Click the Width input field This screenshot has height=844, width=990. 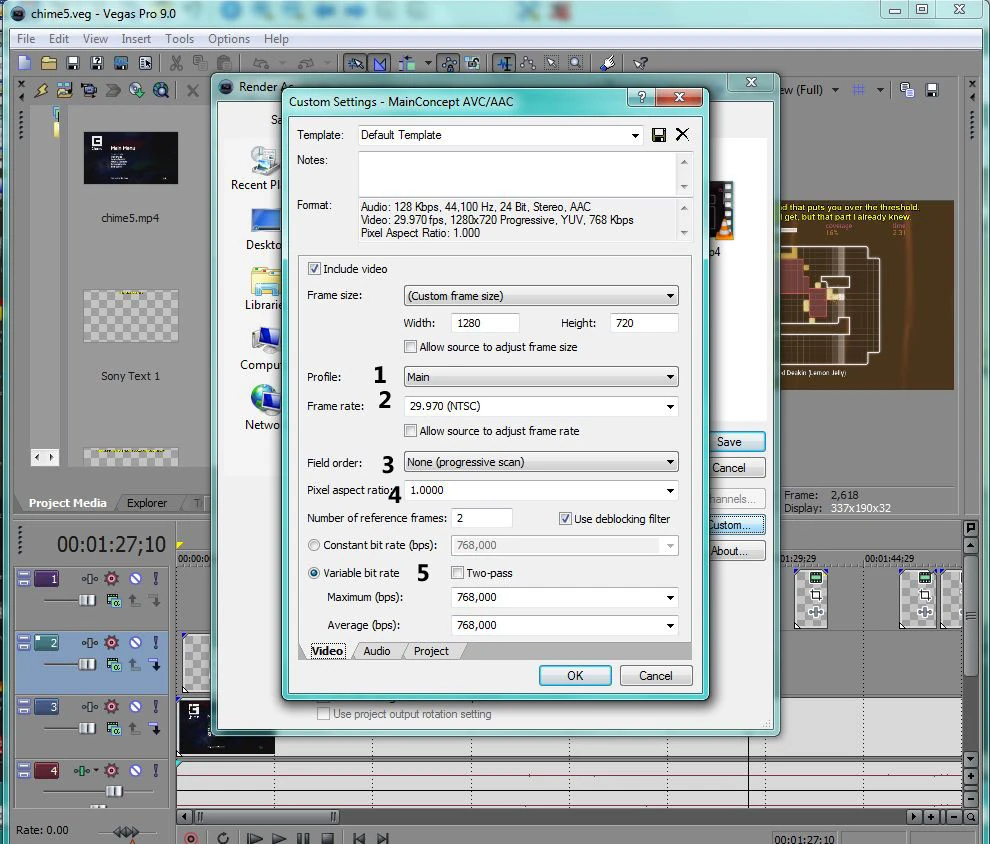(x=485, y=323)
